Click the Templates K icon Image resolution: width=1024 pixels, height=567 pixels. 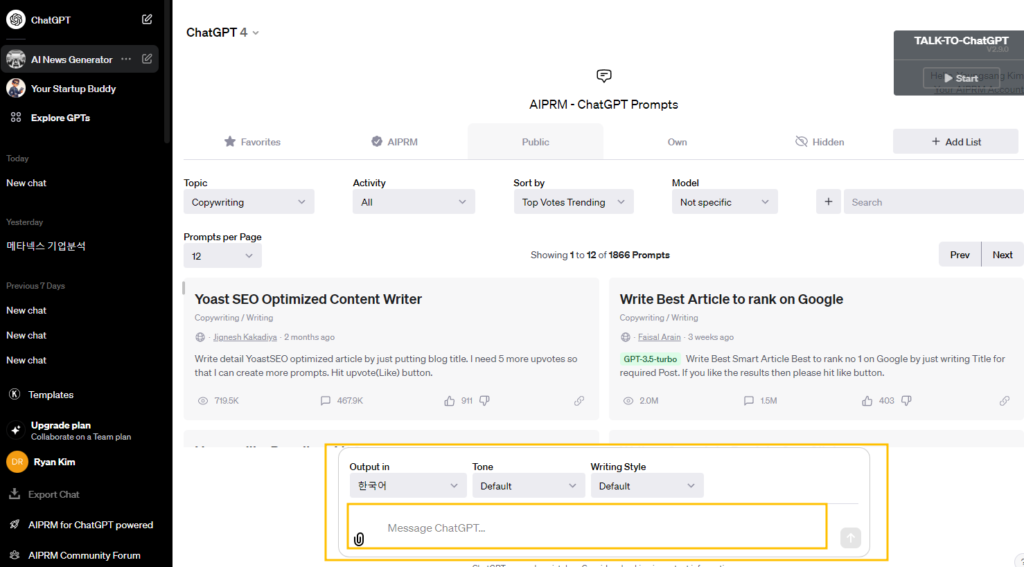(14, 394)
